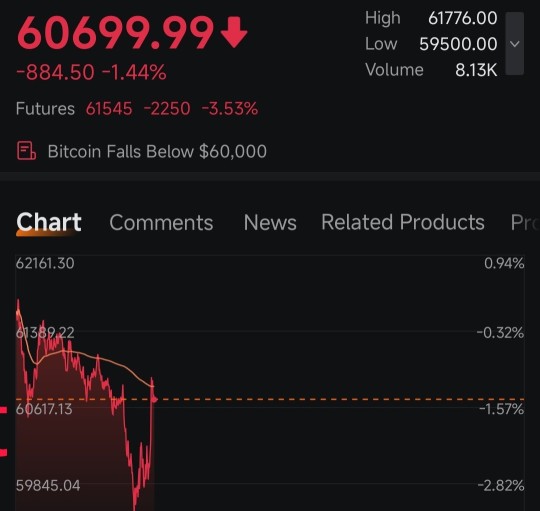Tap the current price 60699.99
Image resolution: width=540 pixels, height=511 pixels.
click(x=115, y=33)
